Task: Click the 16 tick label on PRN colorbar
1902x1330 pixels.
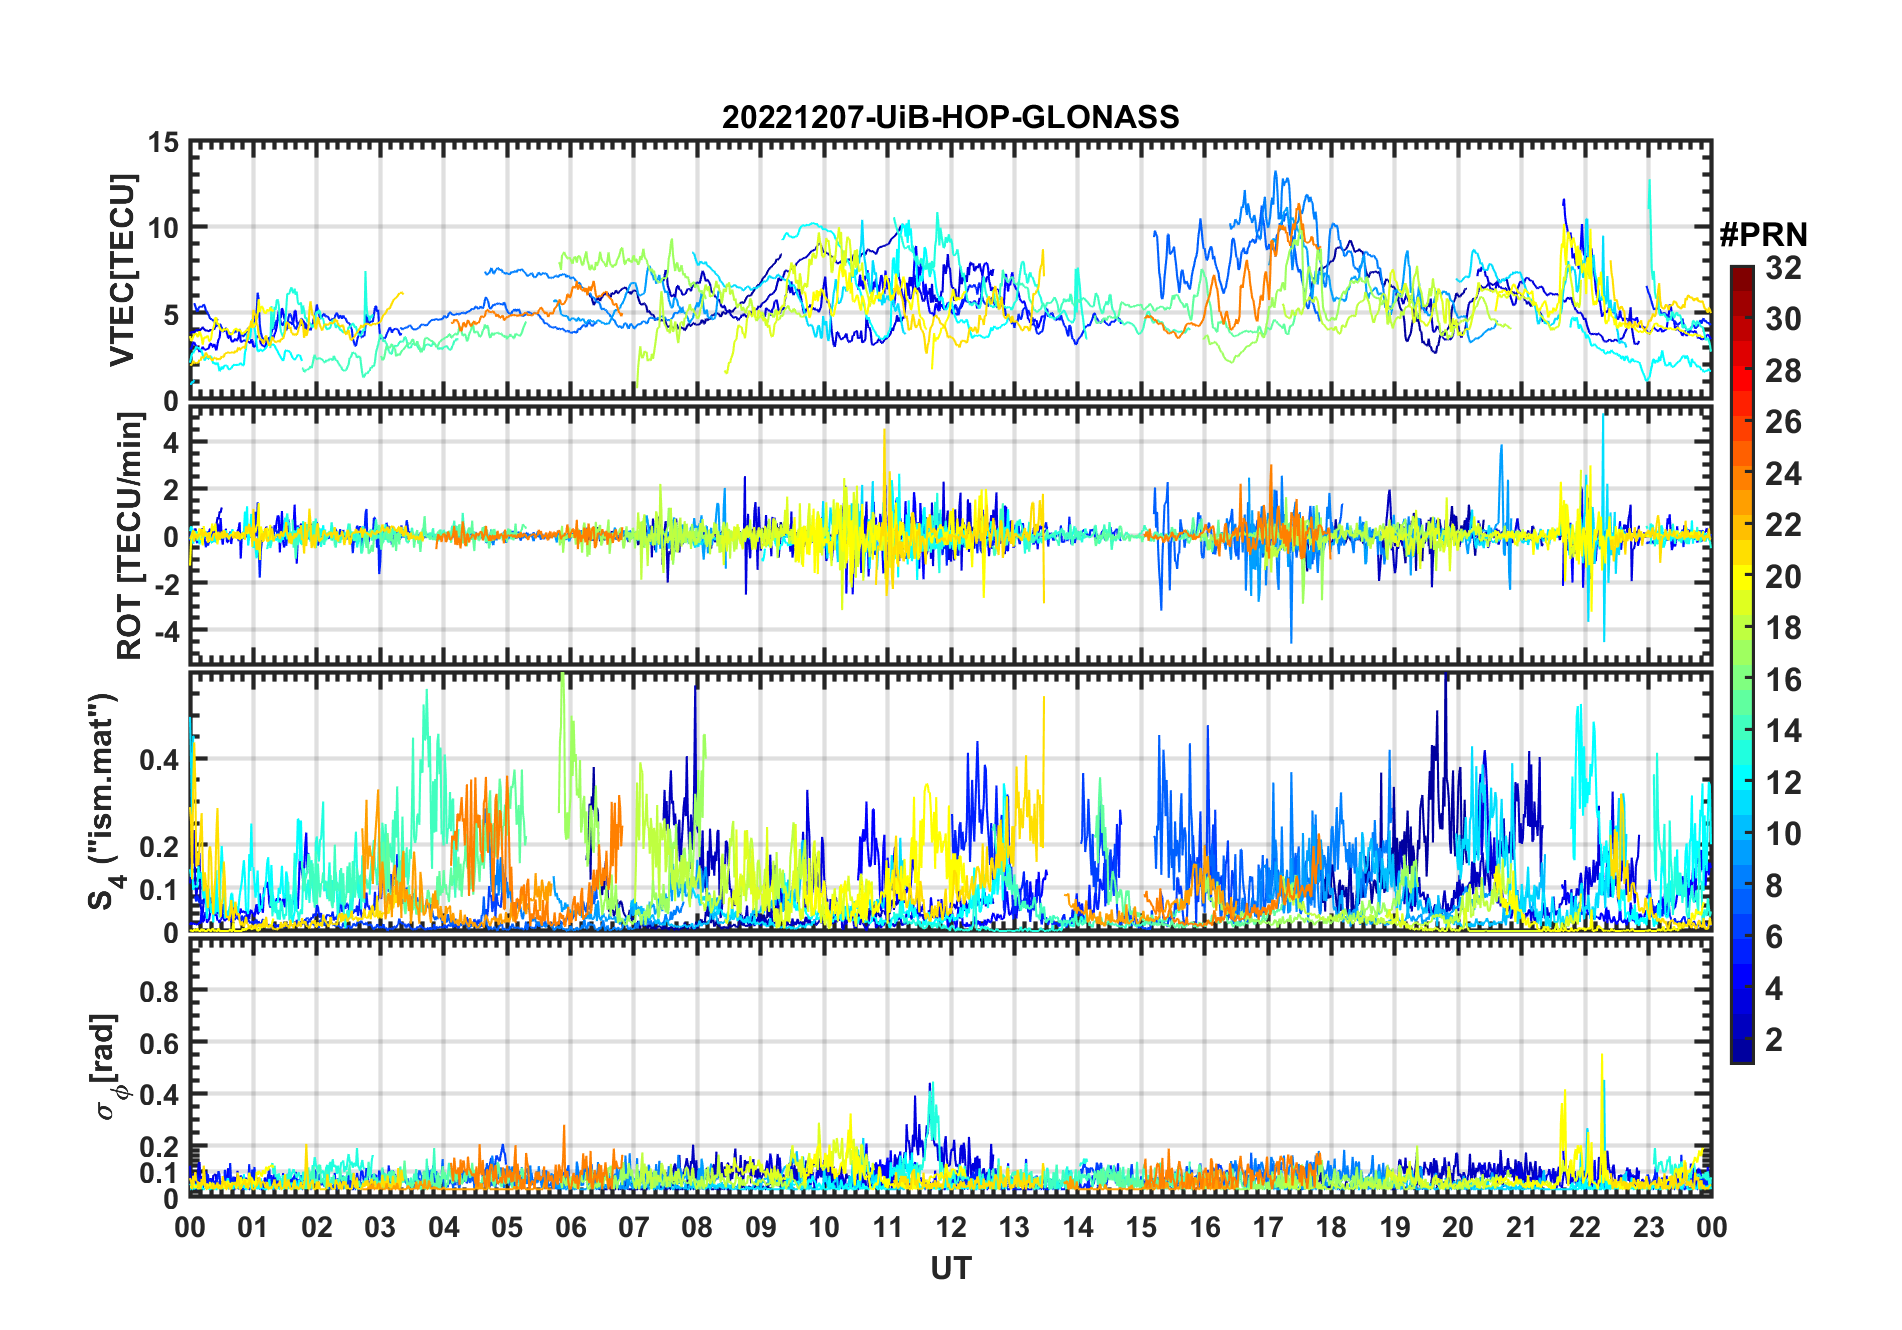Action: click(x=1783, y=680)
